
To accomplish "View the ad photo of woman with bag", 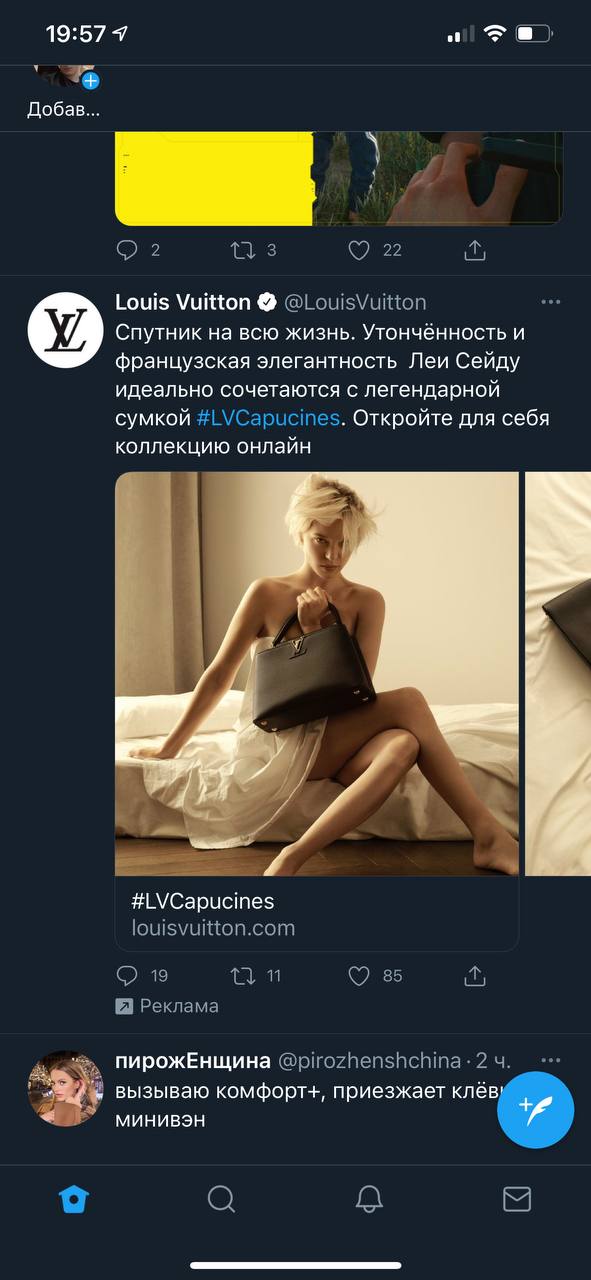I will pyautogui.click(x=317, y=674).
